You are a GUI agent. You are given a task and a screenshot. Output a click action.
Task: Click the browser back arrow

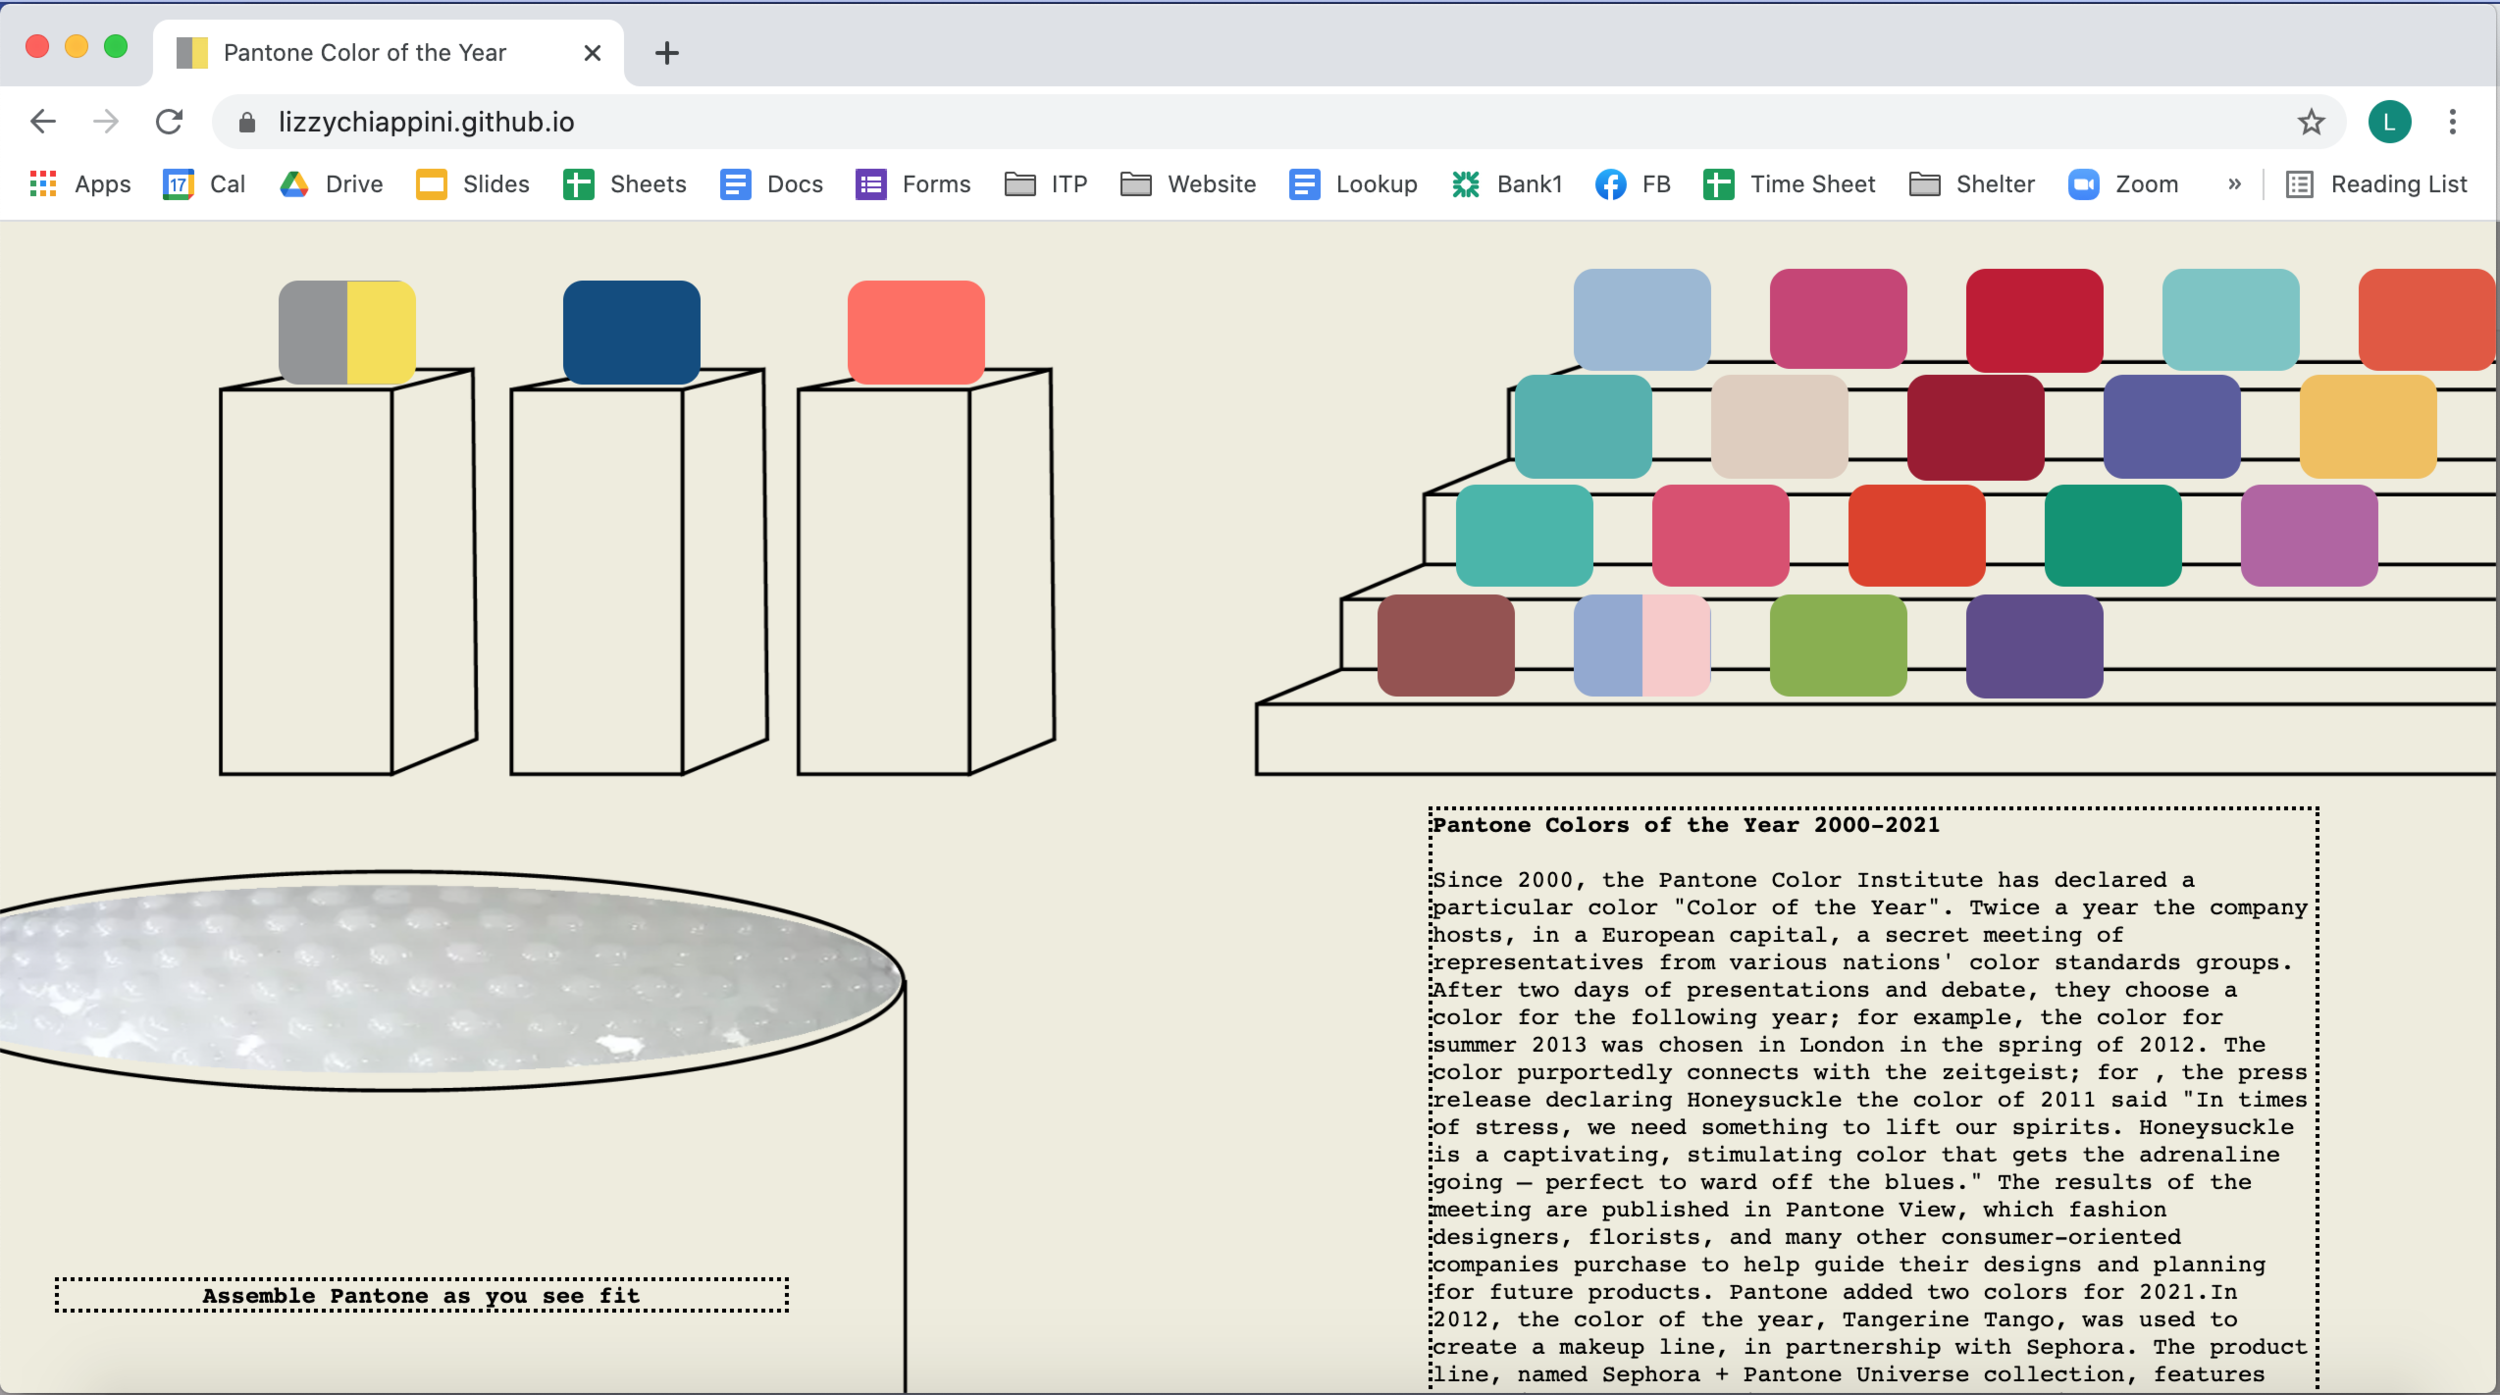click(43, 122)
